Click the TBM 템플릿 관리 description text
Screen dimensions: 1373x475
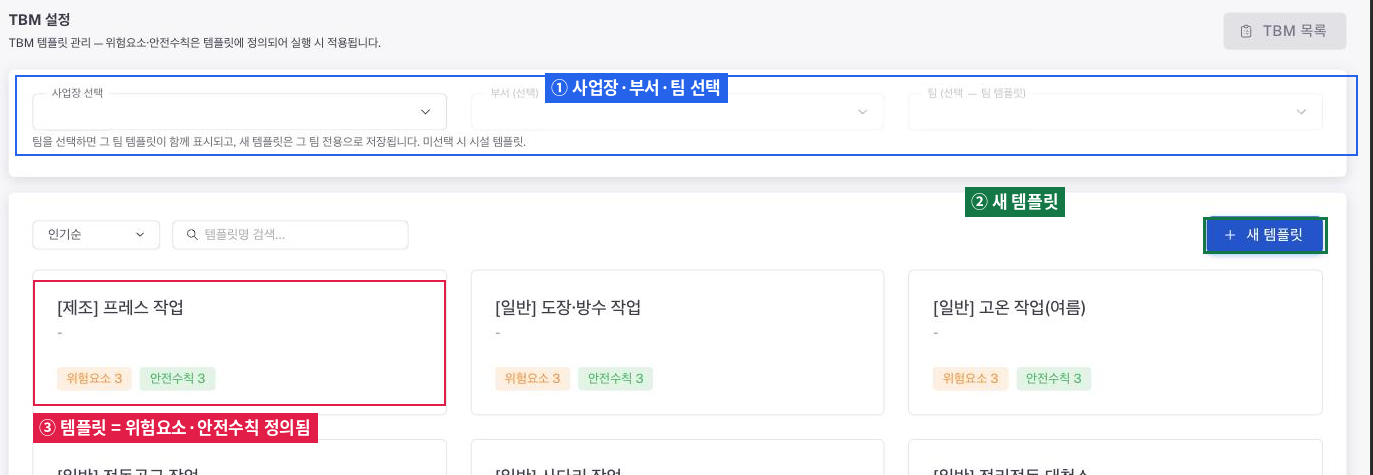tap(195, 43)
